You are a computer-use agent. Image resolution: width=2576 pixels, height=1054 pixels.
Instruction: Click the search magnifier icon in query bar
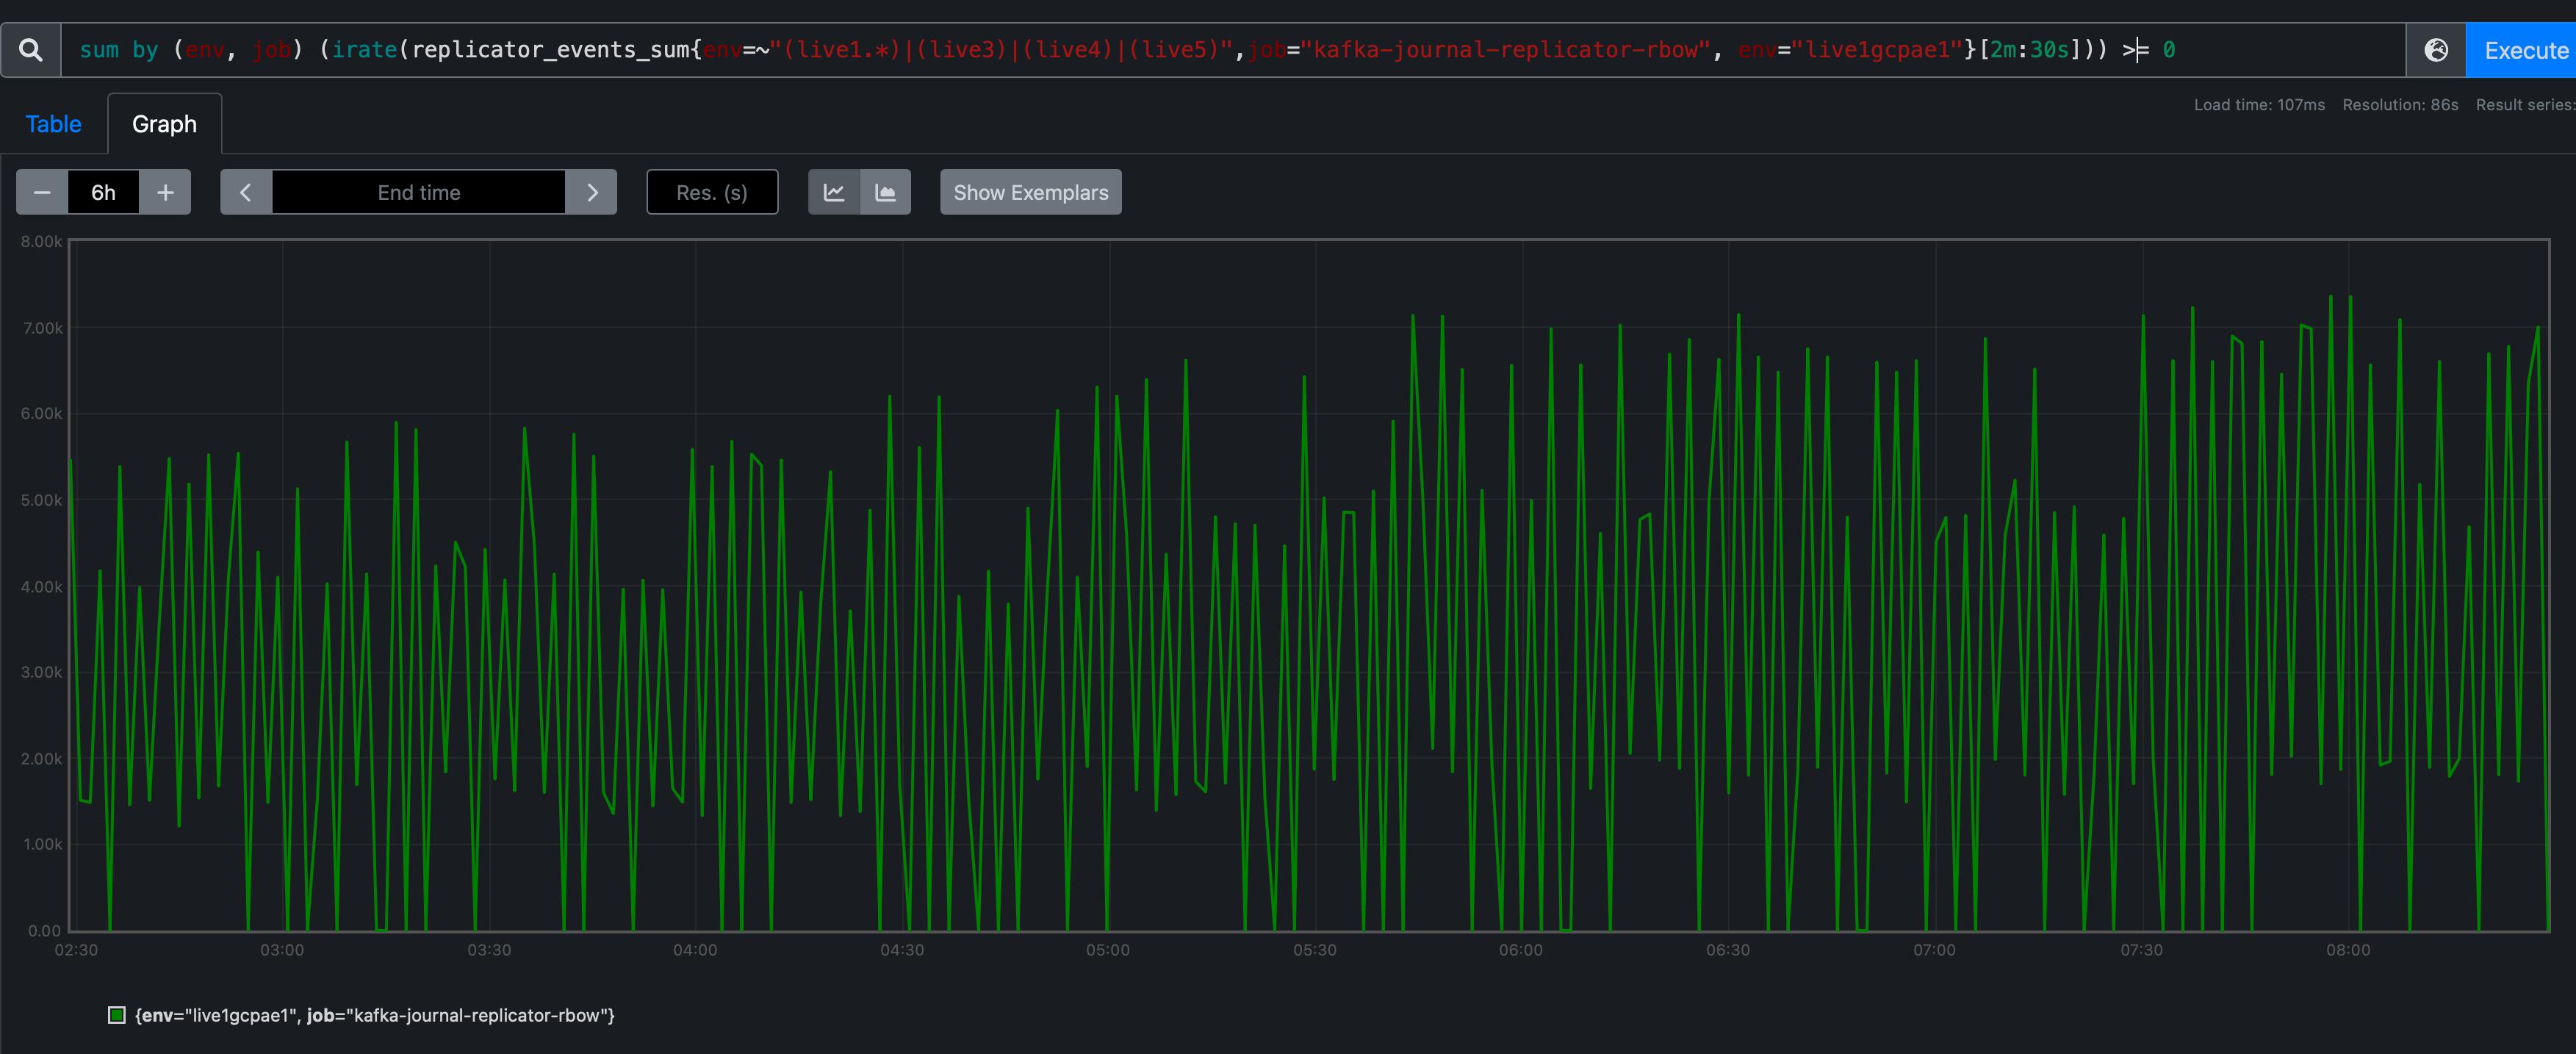[31, 50]
